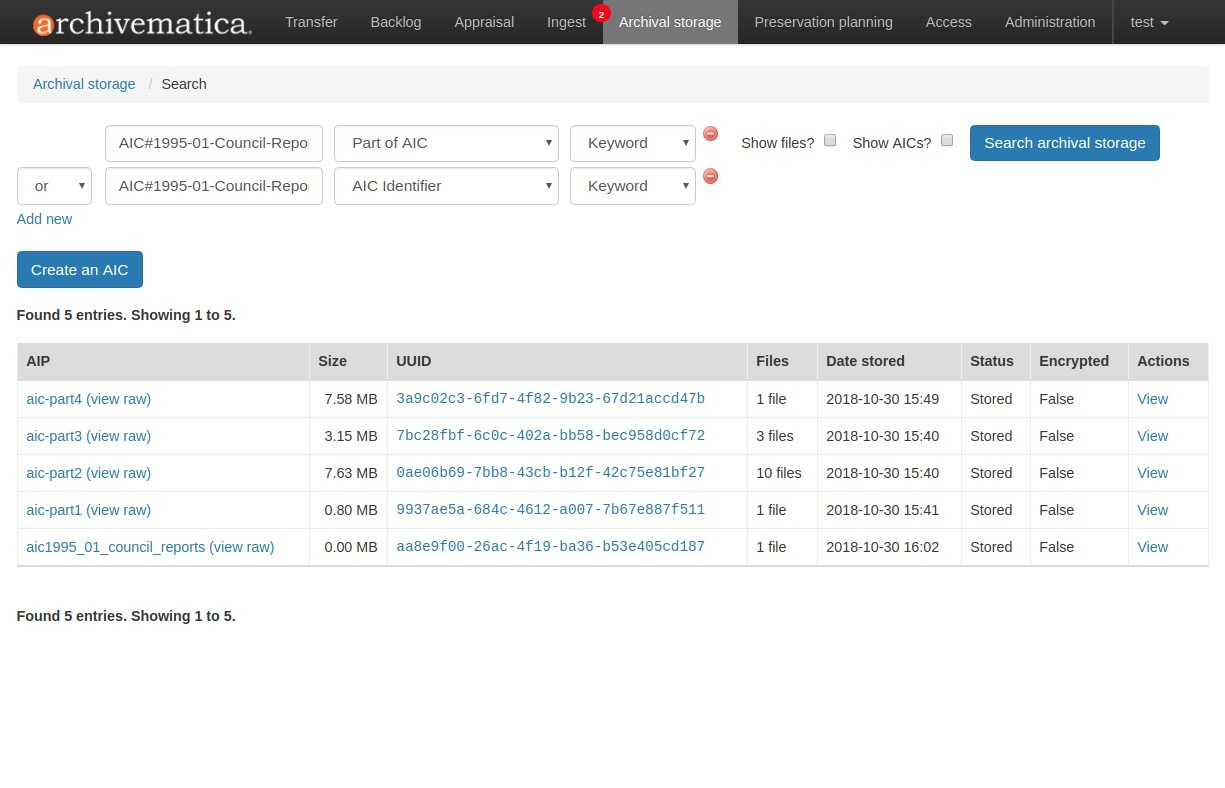This screenshot has height=788, width=1225.
Task: Click Search archival storage button
Action: click(x=1064, y=143)
